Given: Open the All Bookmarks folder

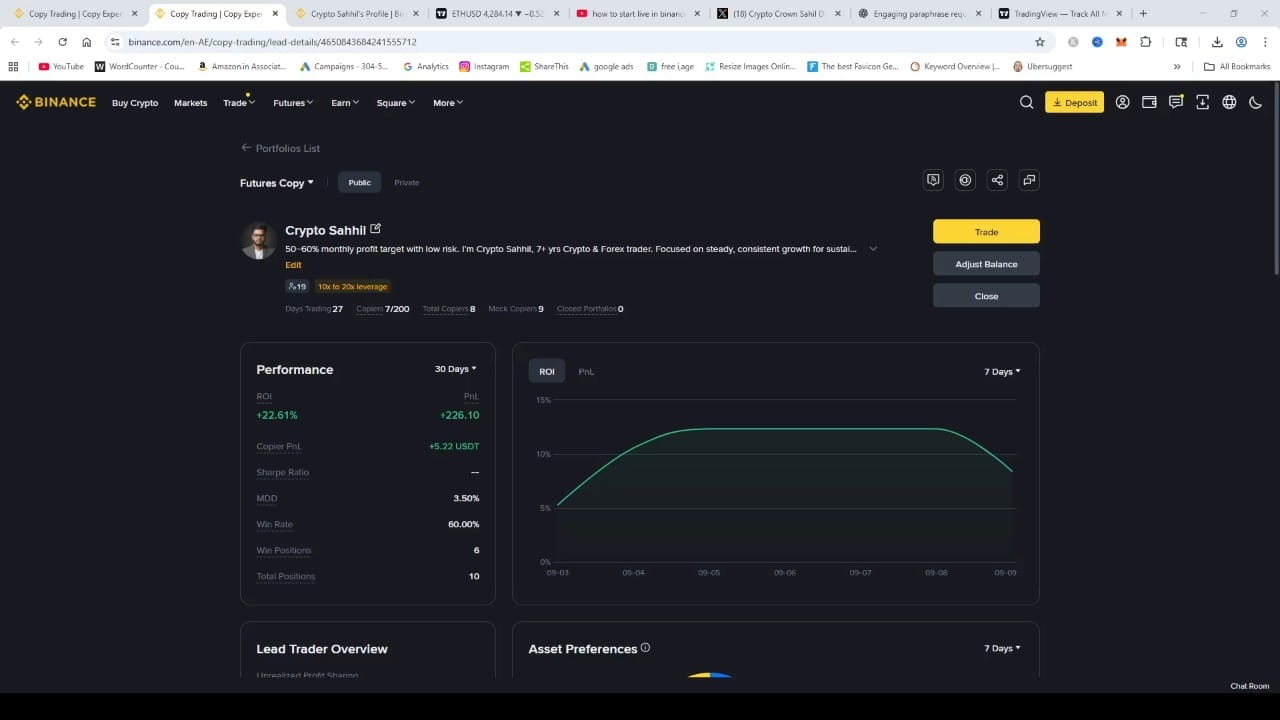Looking at the screenshot, I should point(1237,66).
